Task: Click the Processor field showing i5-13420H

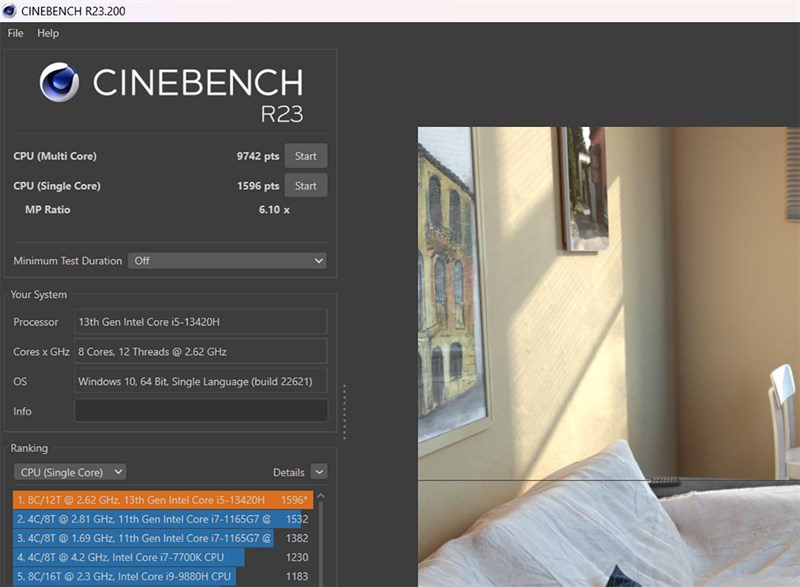Action: (200, 322)
